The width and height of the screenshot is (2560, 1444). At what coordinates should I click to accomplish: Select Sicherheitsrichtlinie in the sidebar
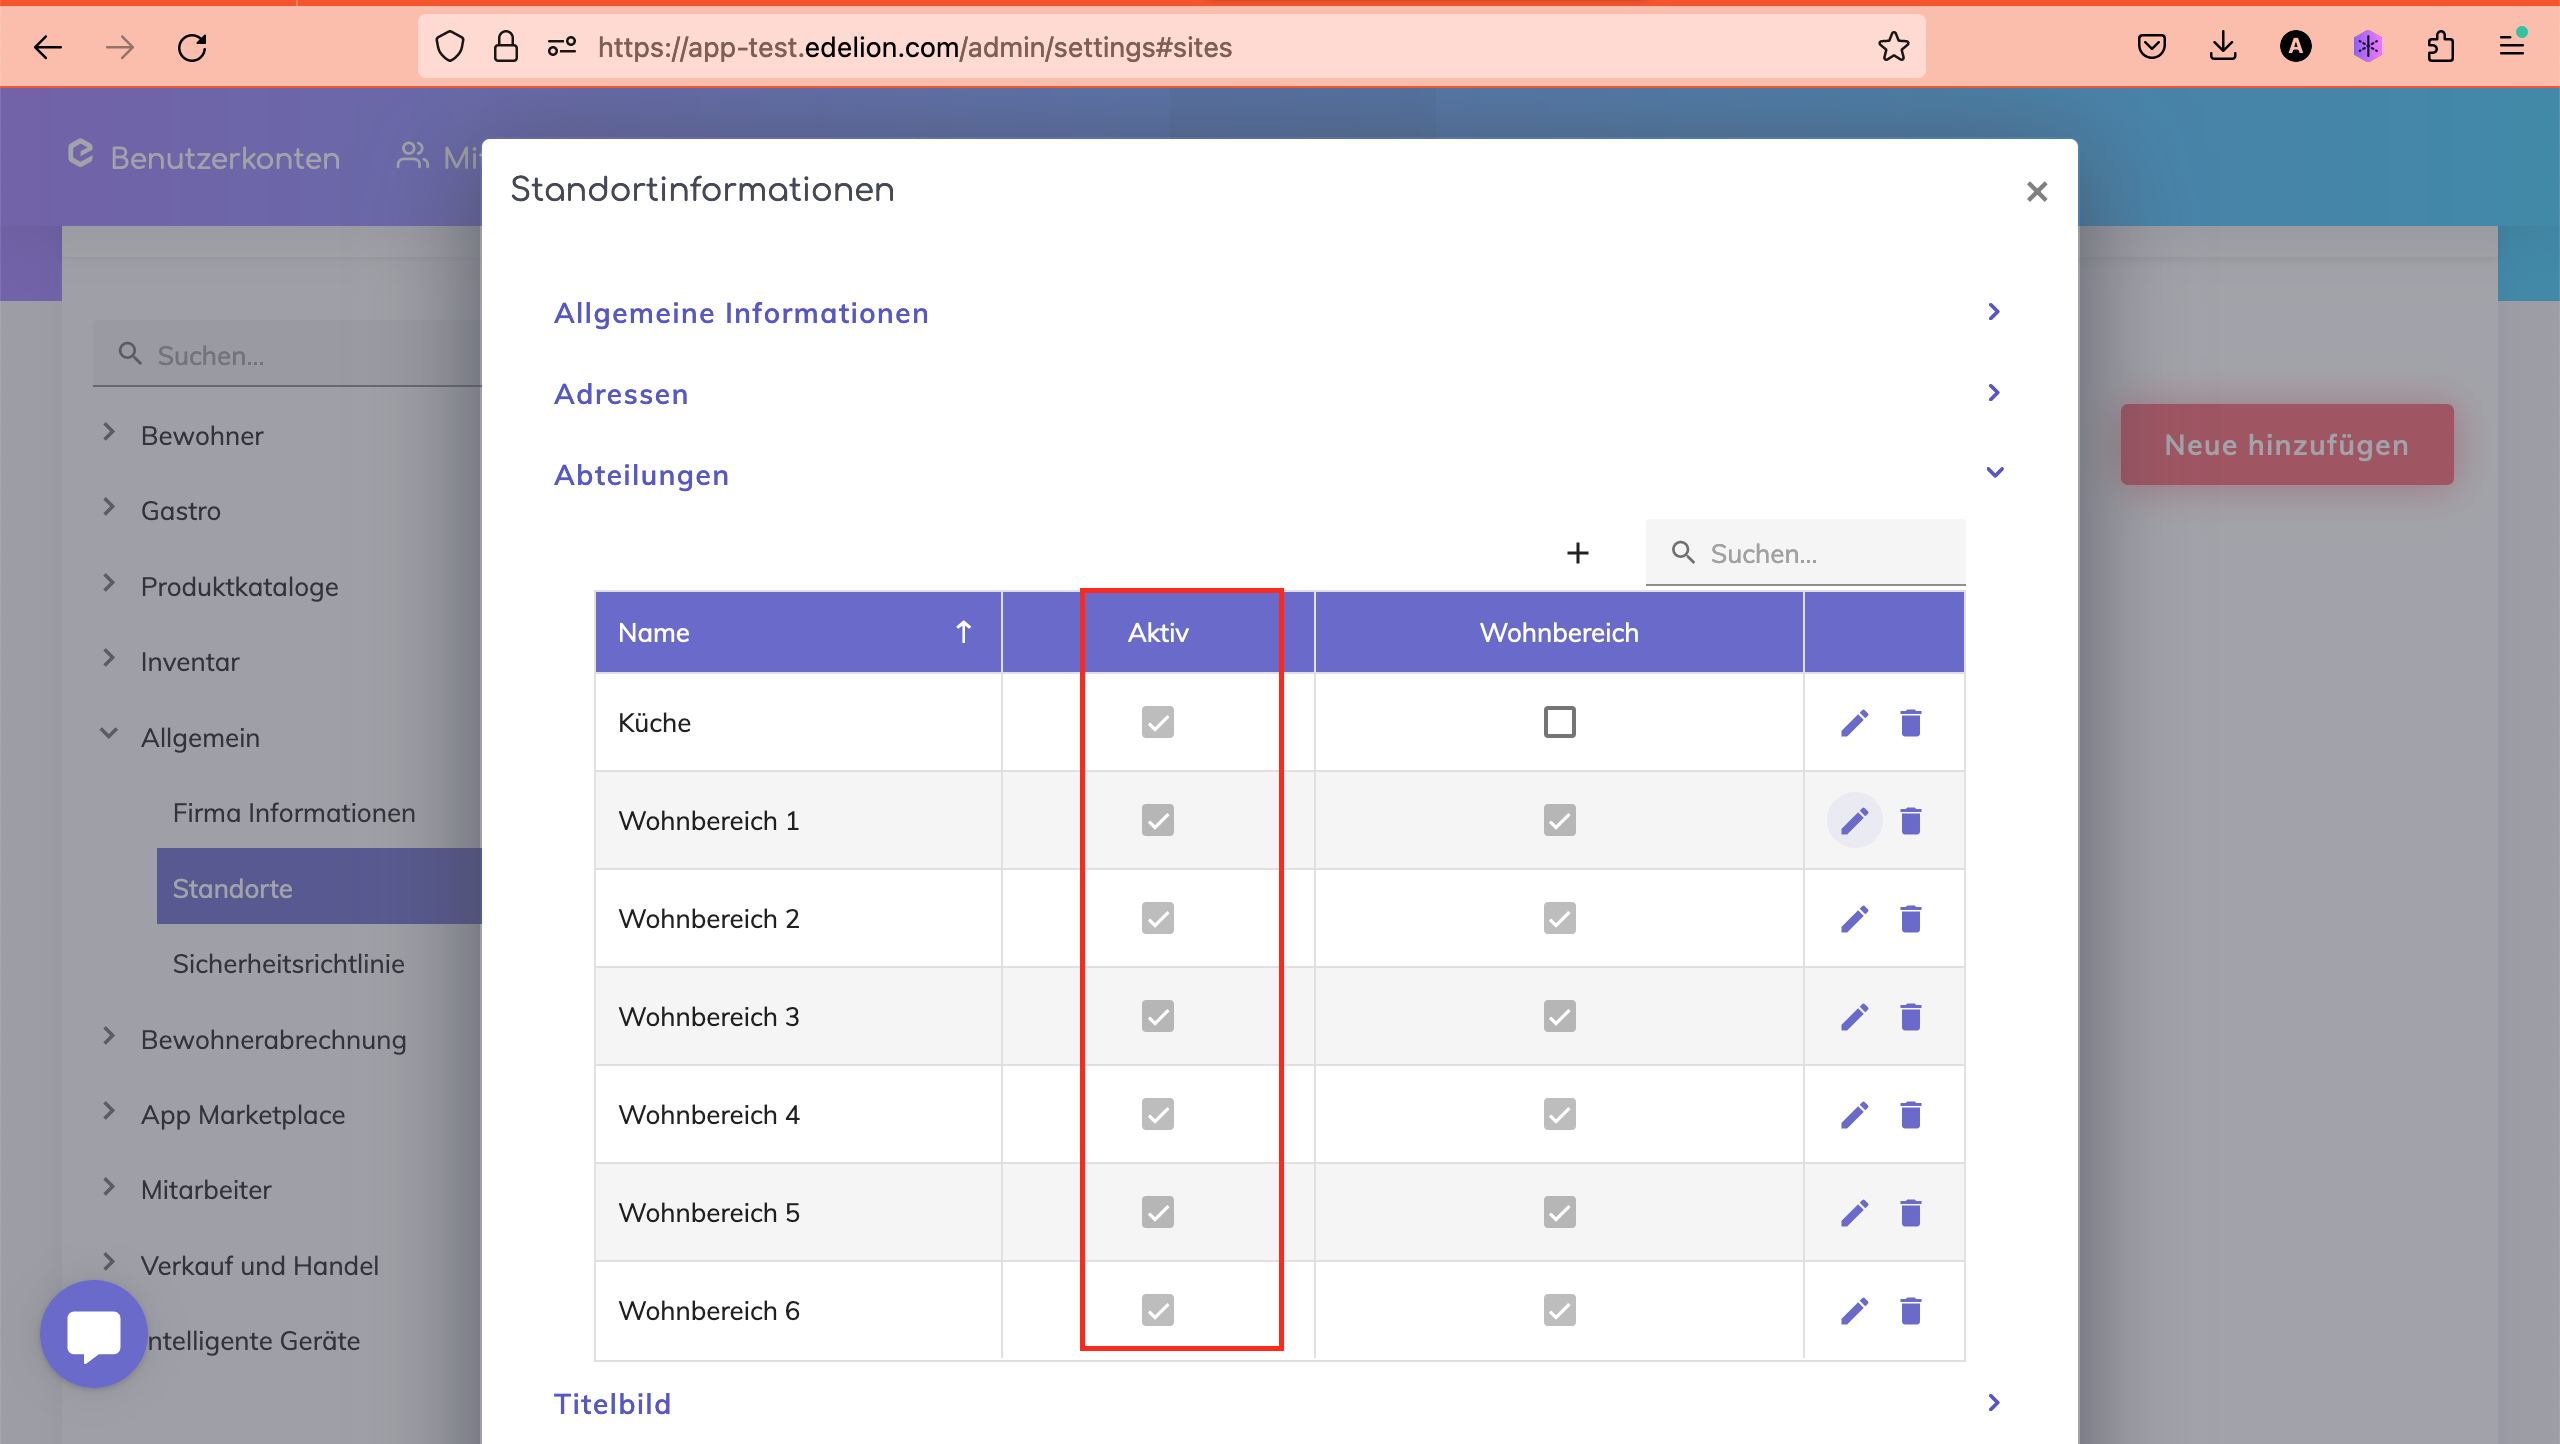[x=288, y=964]
